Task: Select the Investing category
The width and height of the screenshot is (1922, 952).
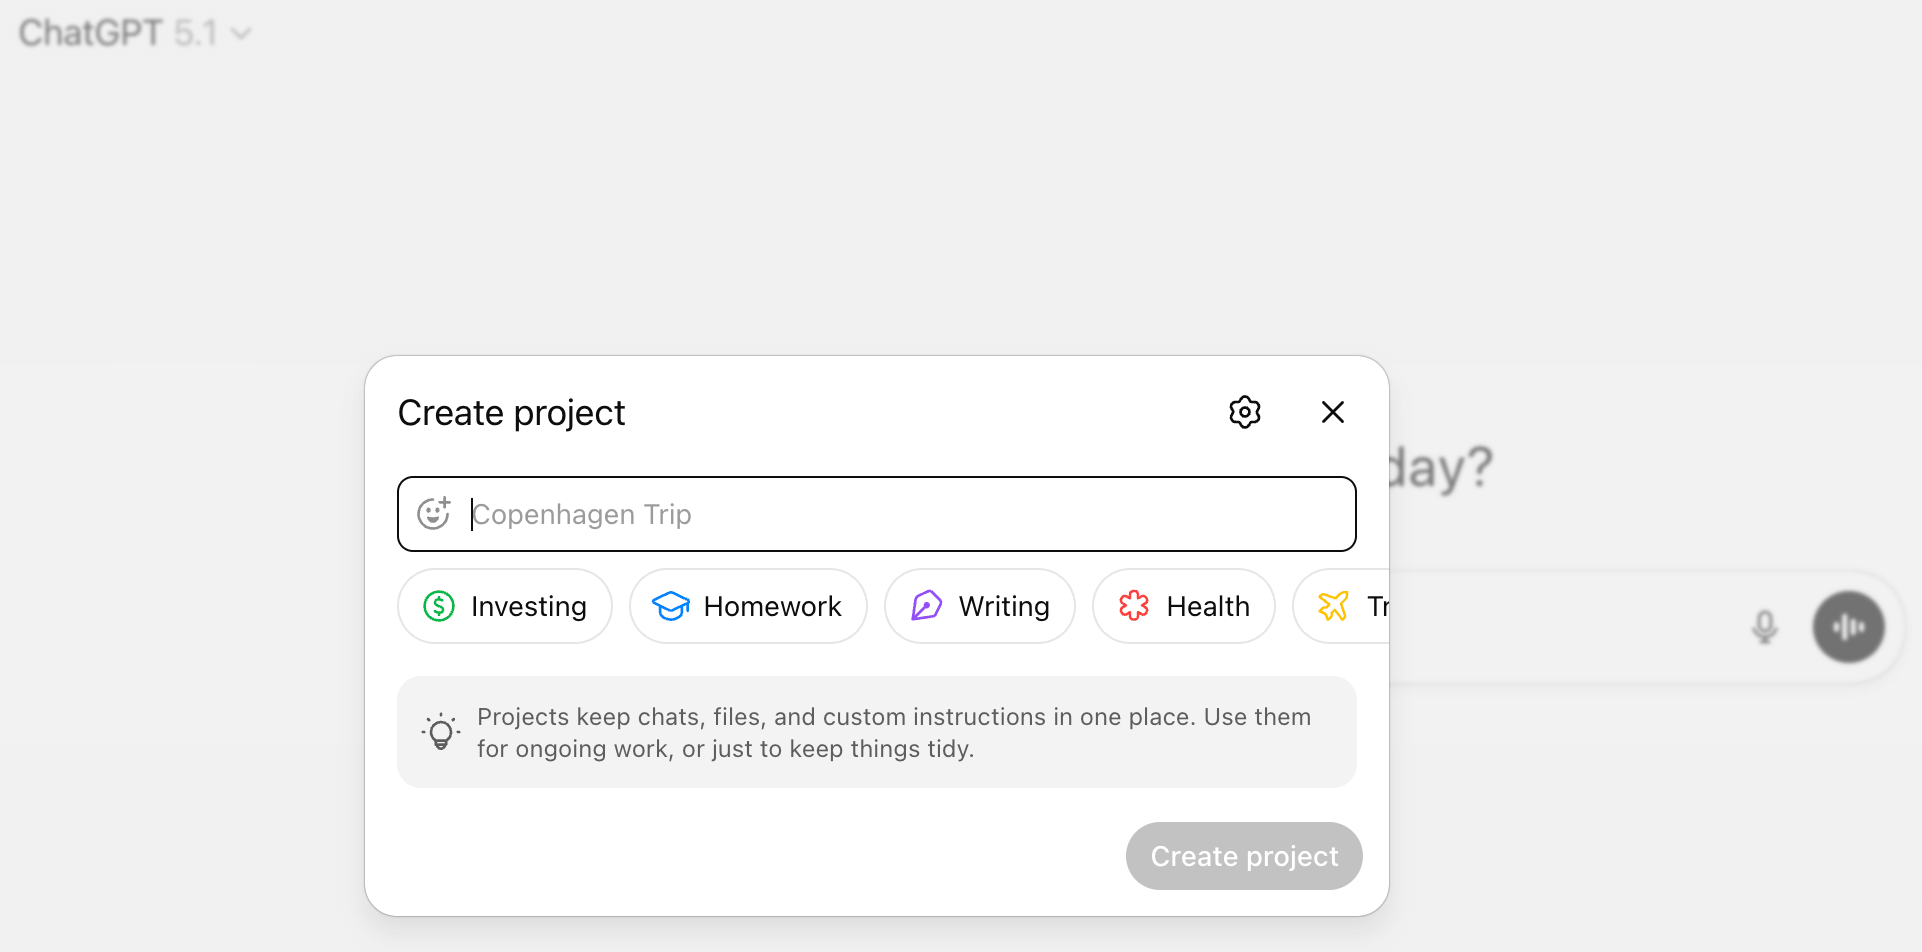Action: pyautogui.click(x=504, y=606)
